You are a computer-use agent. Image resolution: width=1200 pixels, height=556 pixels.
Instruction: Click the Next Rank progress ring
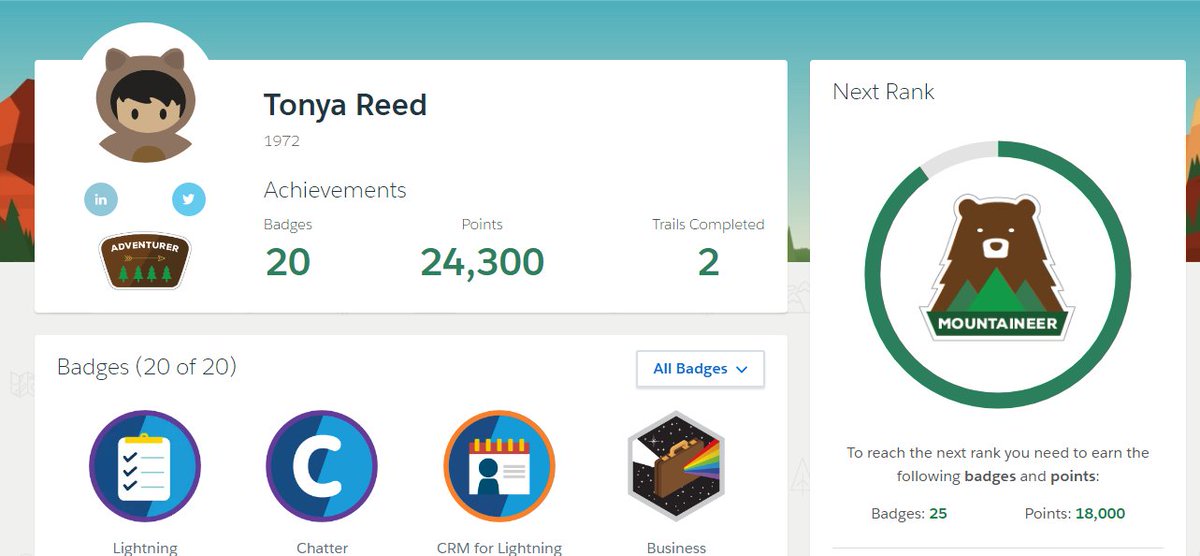click(x=997, y=273)
